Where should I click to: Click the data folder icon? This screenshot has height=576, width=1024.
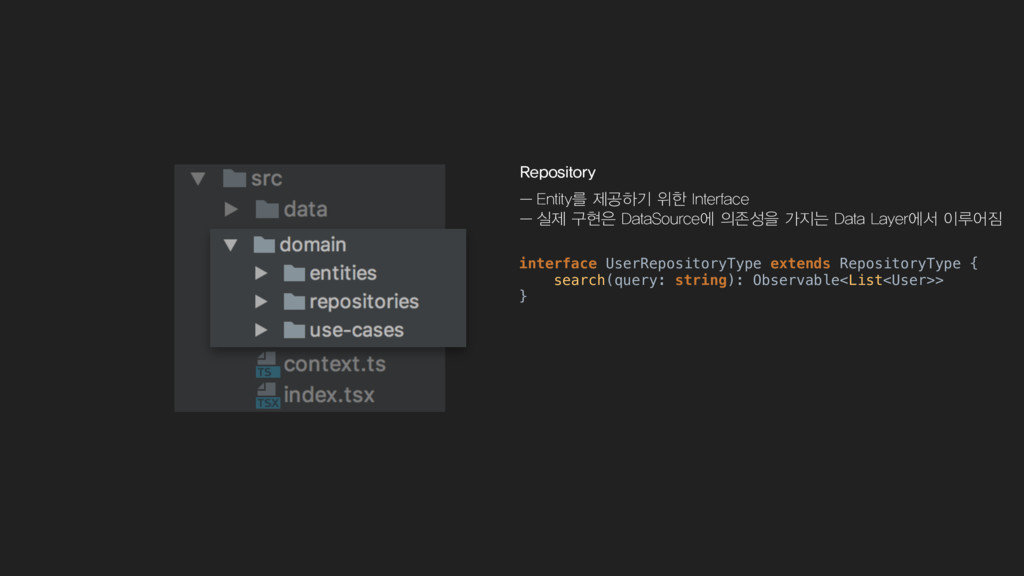pos(266,209)
